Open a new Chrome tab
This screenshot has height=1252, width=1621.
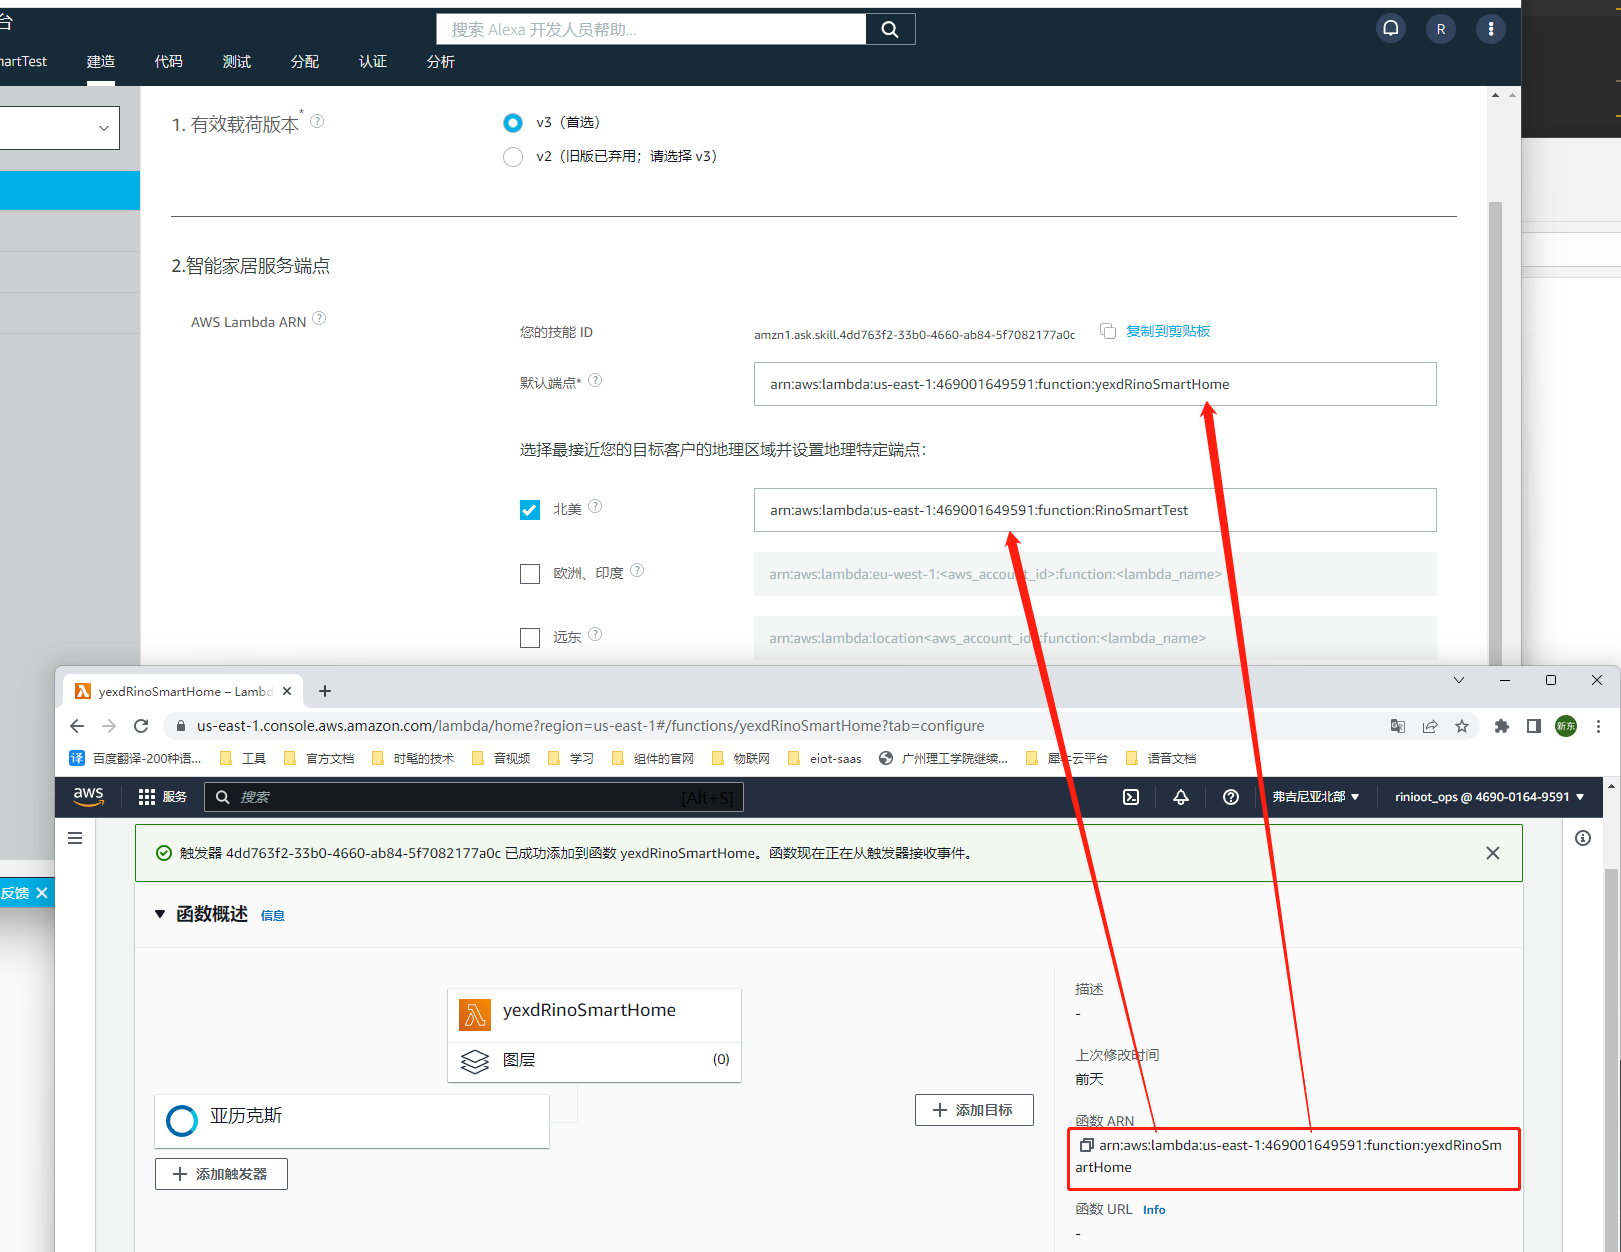(325, 691)
